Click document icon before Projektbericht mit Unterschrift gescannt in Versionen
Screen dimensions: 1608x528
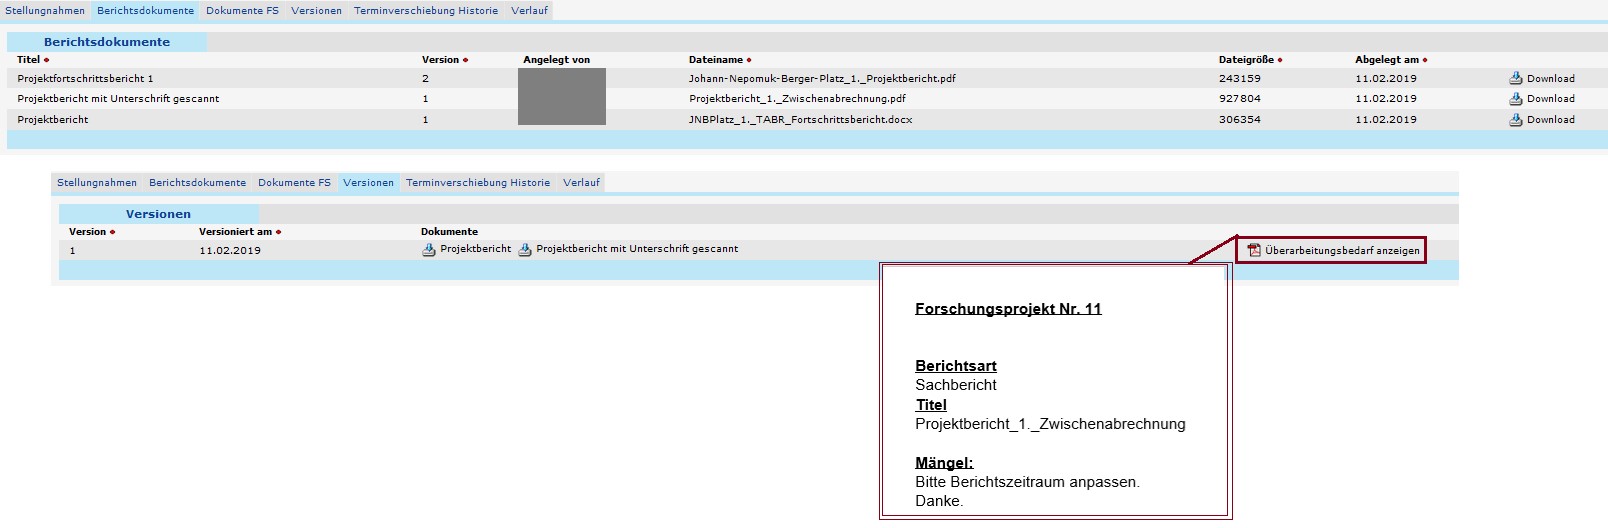pyautogui.click(x=525, y=250)
